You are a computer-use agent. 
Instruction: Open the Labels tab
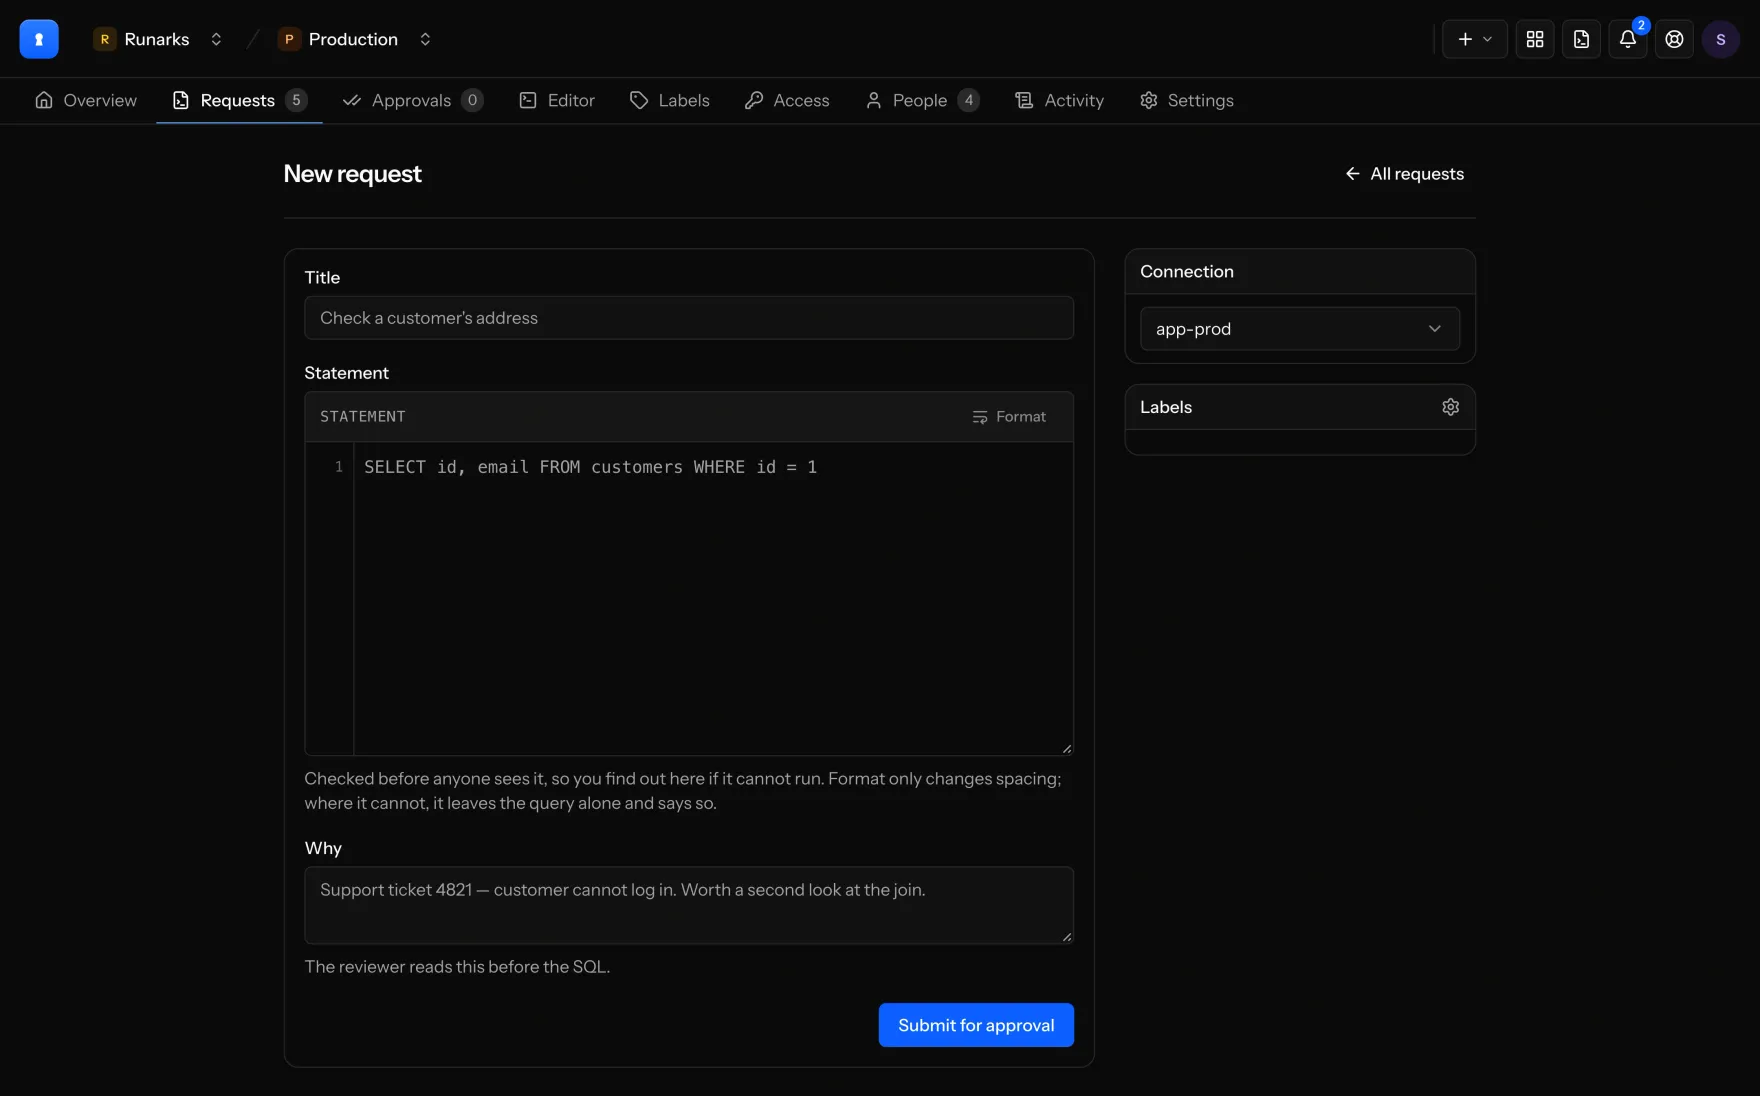[670, 100]
